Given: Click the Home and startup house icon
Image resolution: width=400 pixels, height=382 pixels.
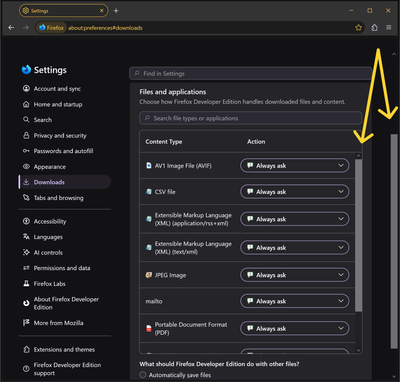Looking at the screenshot, I should tap(26, 104).
